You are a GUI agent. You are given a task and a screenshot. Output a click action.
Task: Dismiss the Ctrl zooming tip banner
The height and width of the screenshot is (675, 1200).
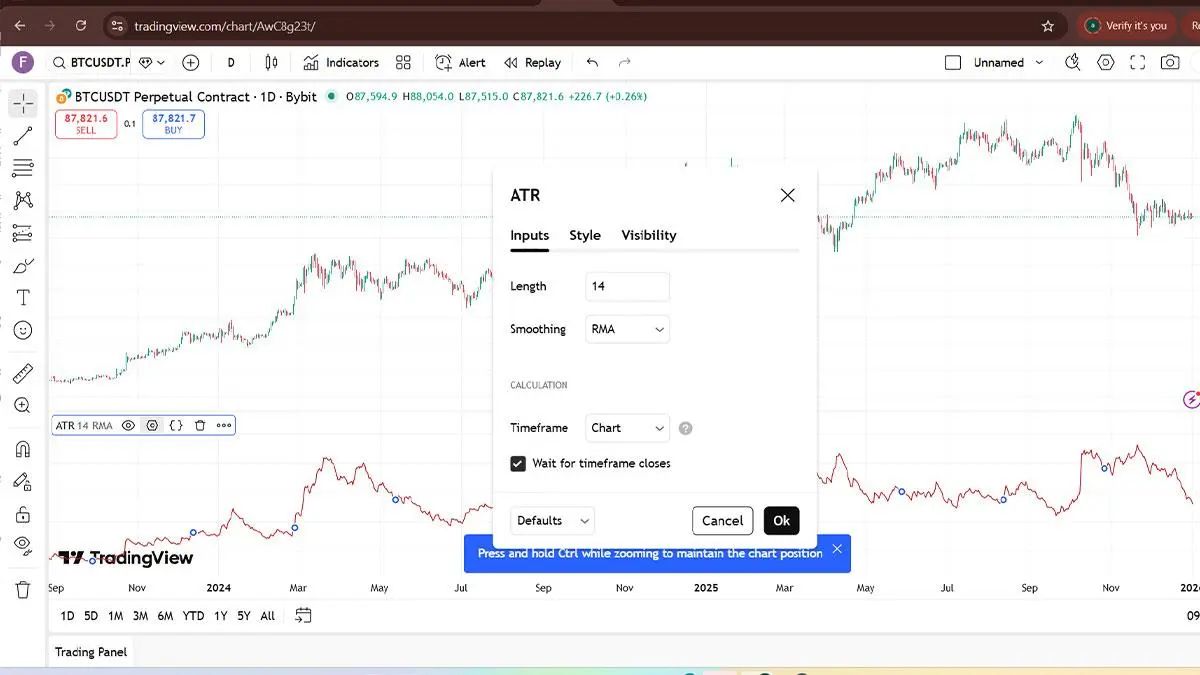[x=837, y=548]
